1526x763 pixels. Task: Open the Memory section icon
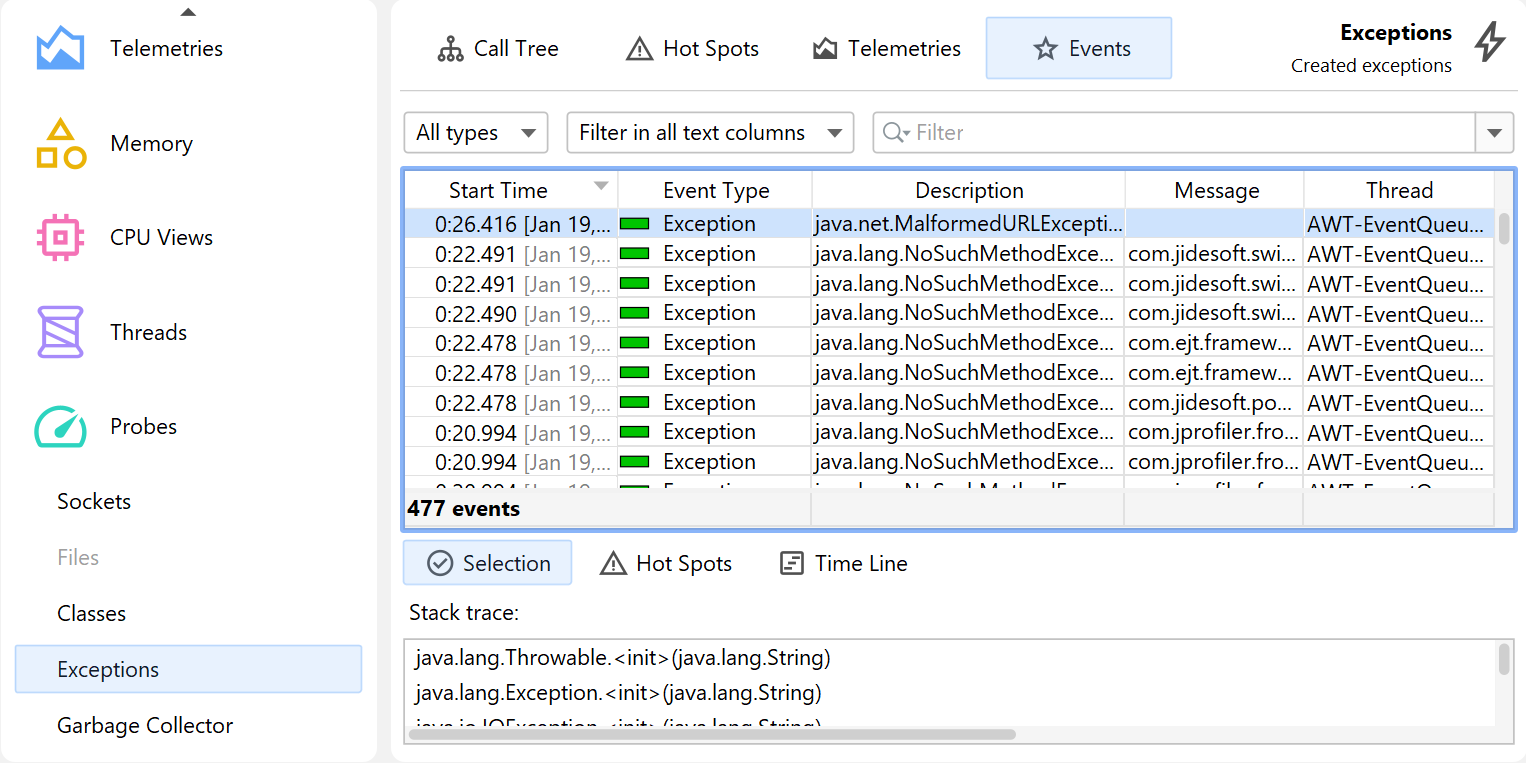tap(60, 144)
